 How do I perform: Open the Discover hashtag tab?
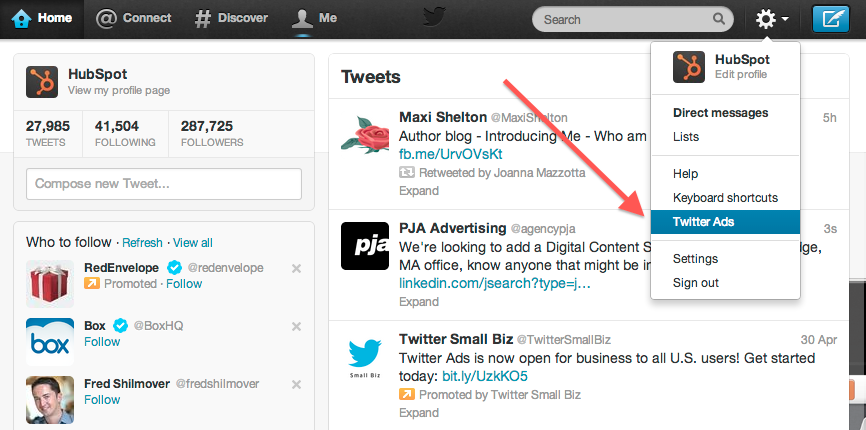(x=231, y=18)
